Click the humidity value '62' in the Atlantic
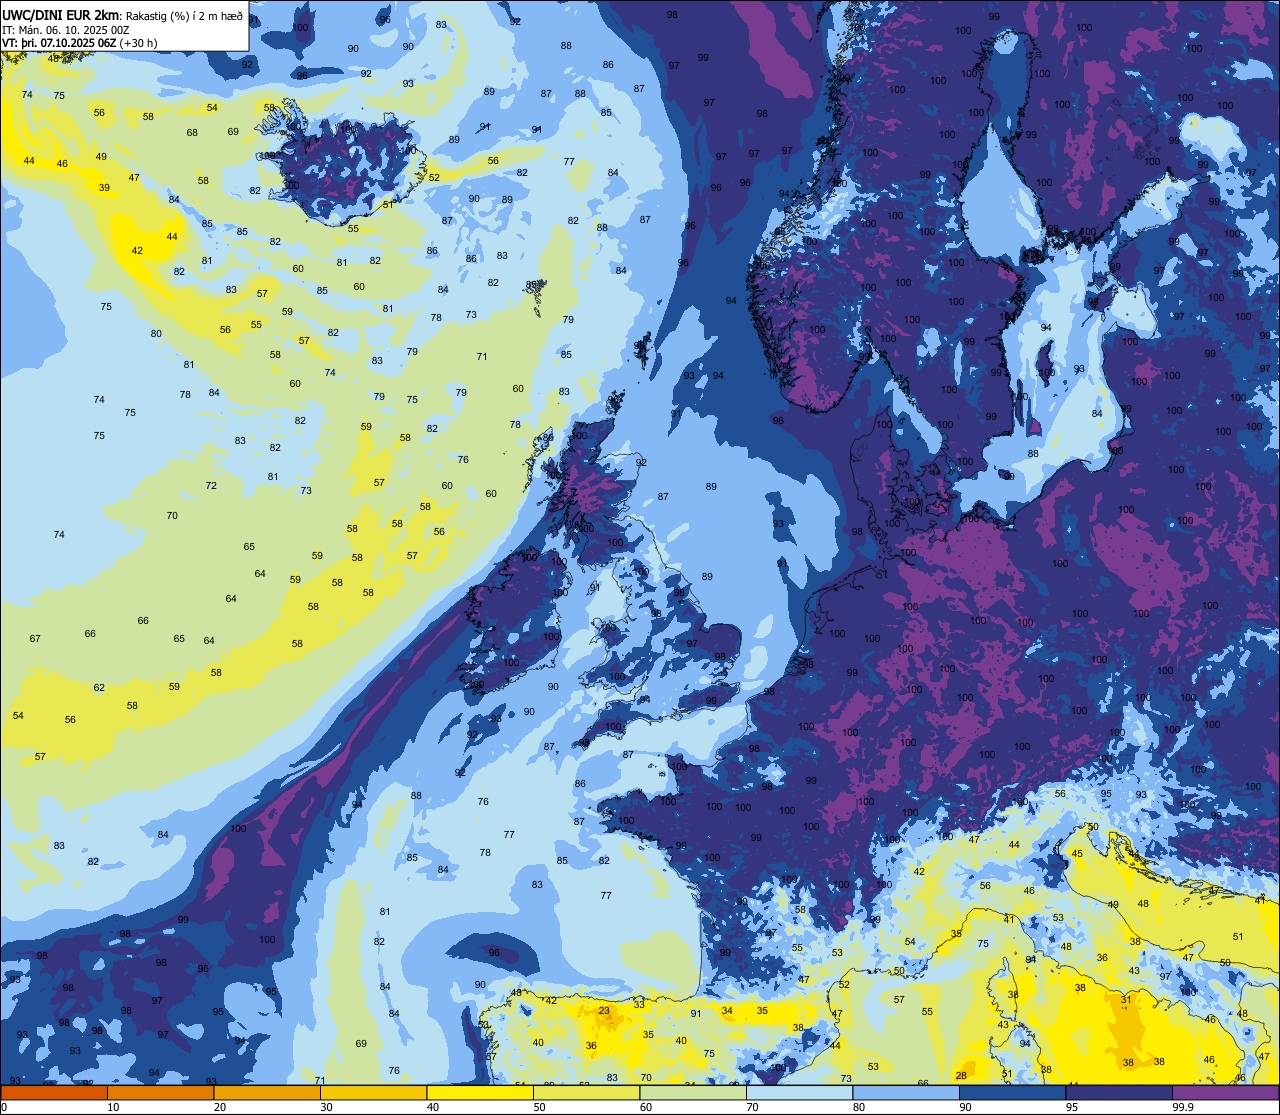Viewport: 1280px width, 1115px height. pyautogui.click(x=99, y=687)
